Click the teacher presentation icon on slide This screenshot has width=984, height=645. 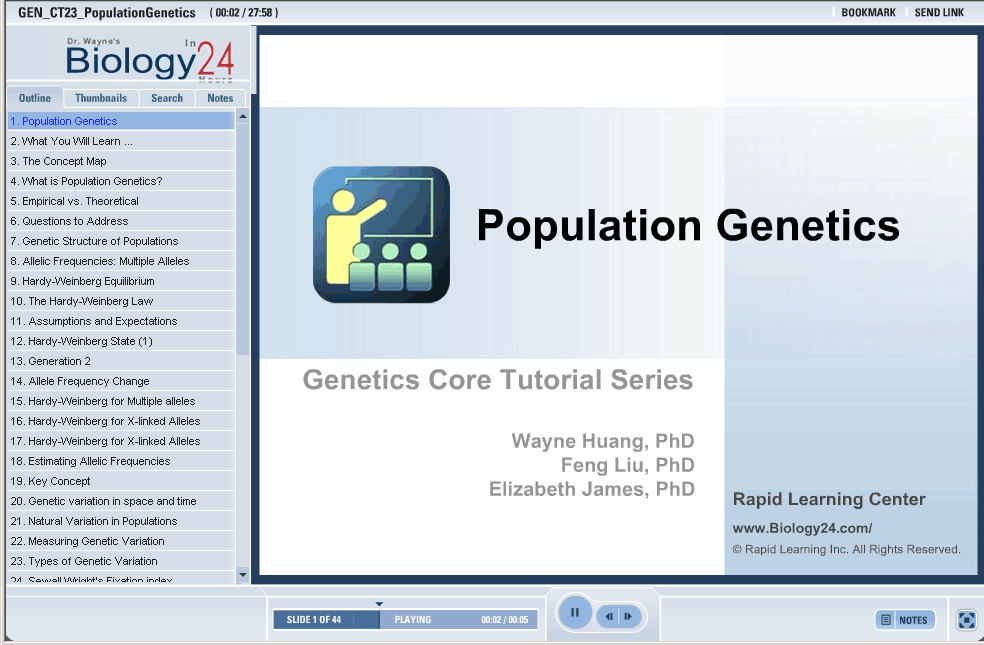coord(381,234)
